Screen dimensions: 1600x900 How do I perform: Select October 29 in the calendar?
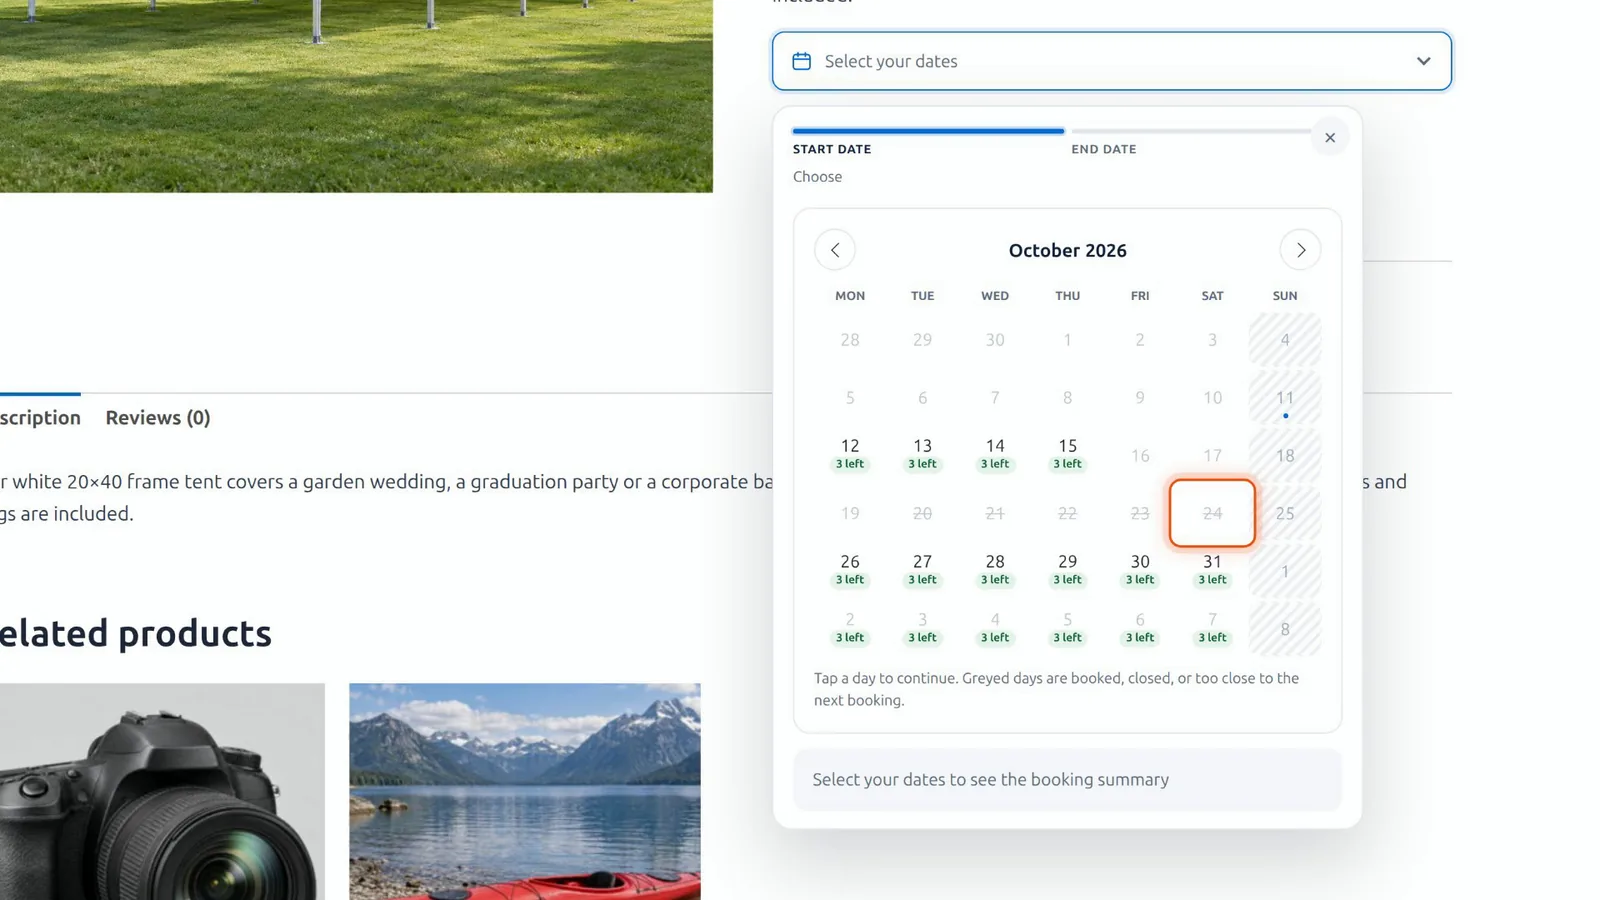[x=1067, y=570]
